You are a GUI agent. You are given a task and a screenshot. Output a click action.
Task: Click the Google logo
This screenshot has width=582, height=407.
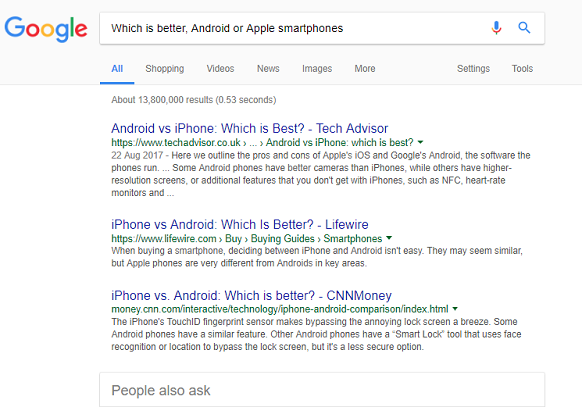pos(46,28)
